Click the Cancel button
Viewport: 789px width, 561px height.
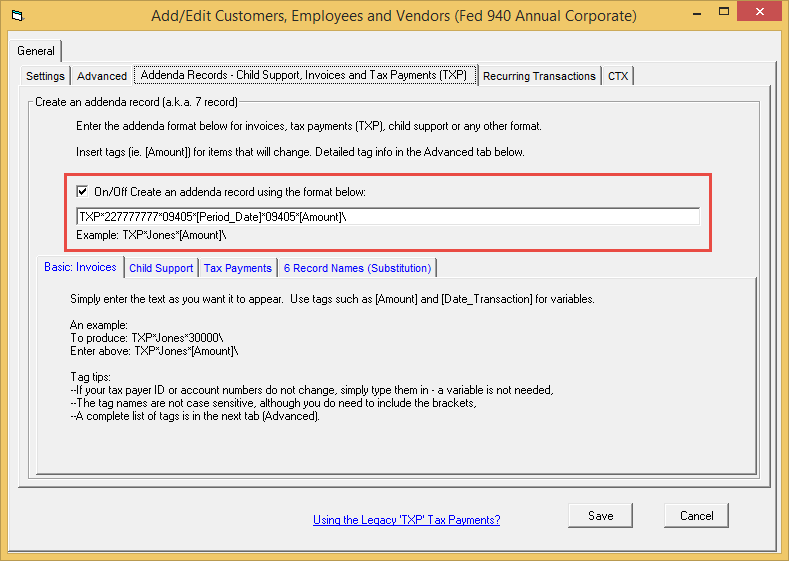pyautogui.click(x=696, y=516)
